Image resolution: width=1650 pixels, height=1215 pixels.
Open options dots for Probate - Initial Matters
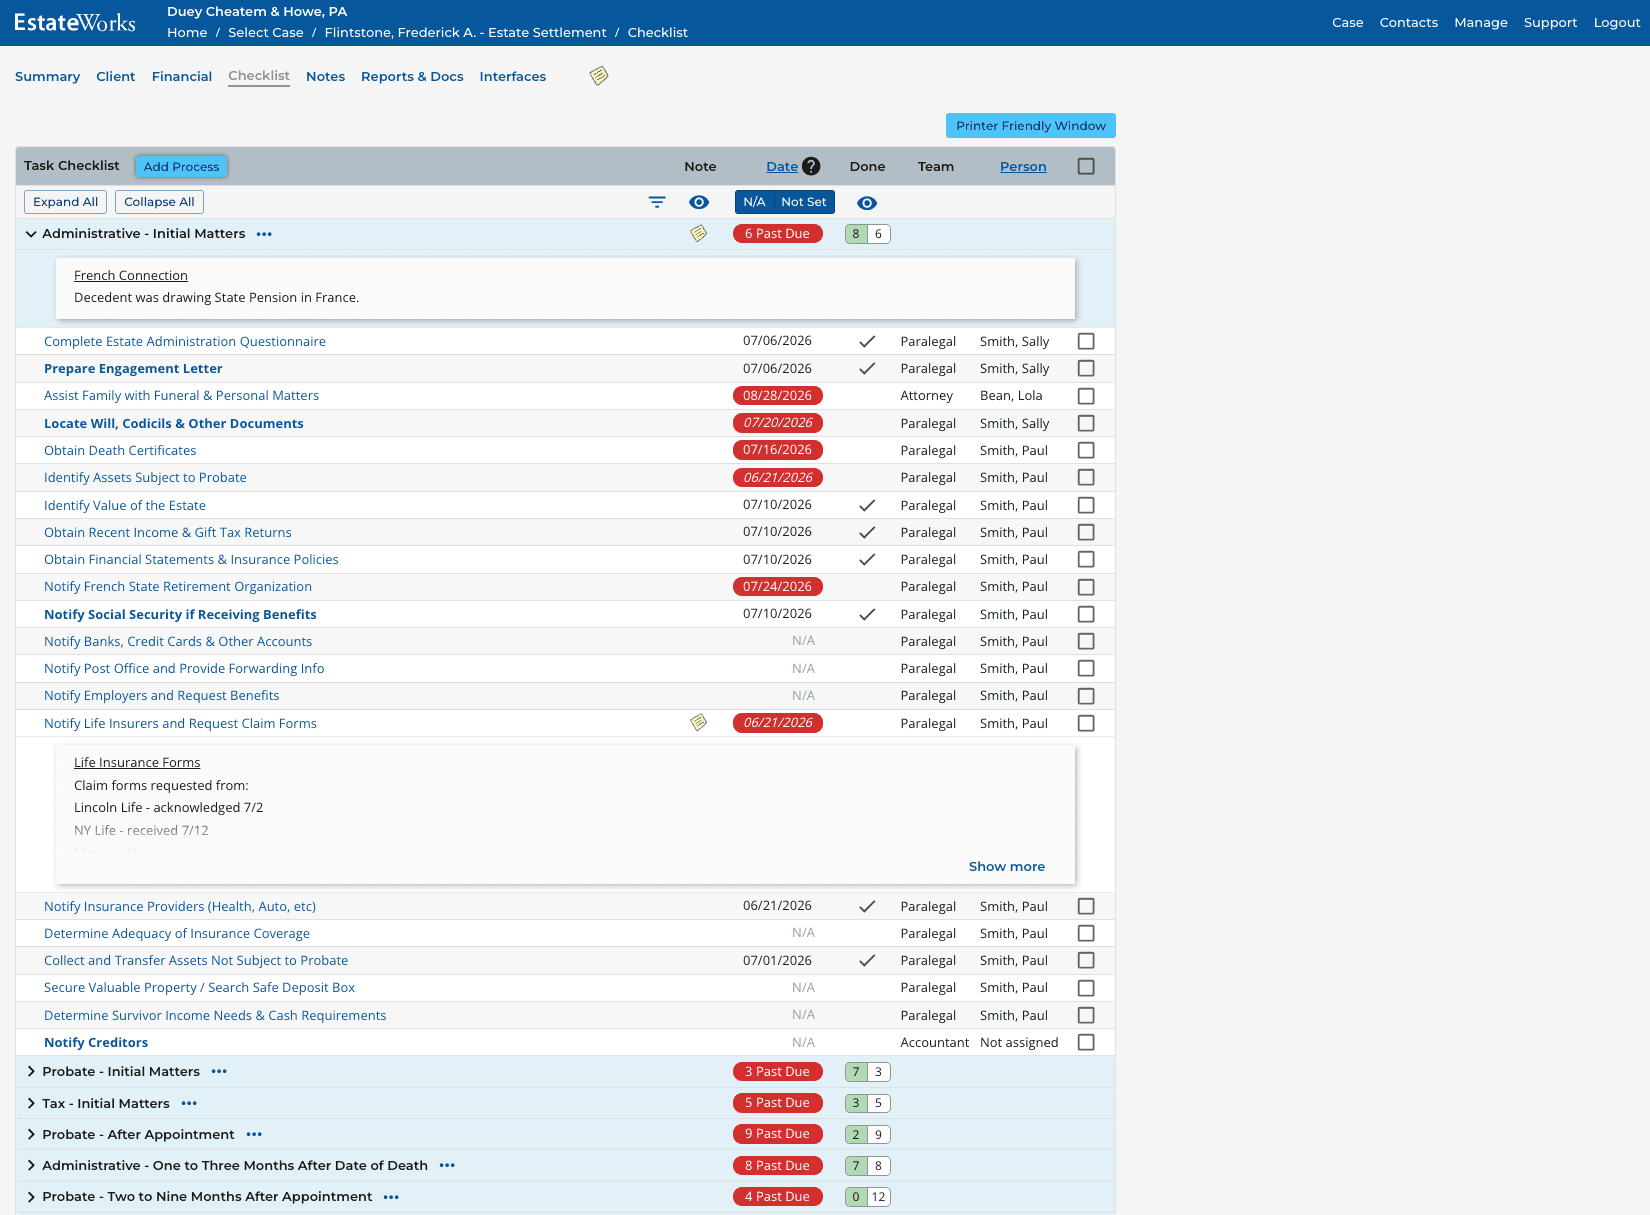pos(219,1072)
